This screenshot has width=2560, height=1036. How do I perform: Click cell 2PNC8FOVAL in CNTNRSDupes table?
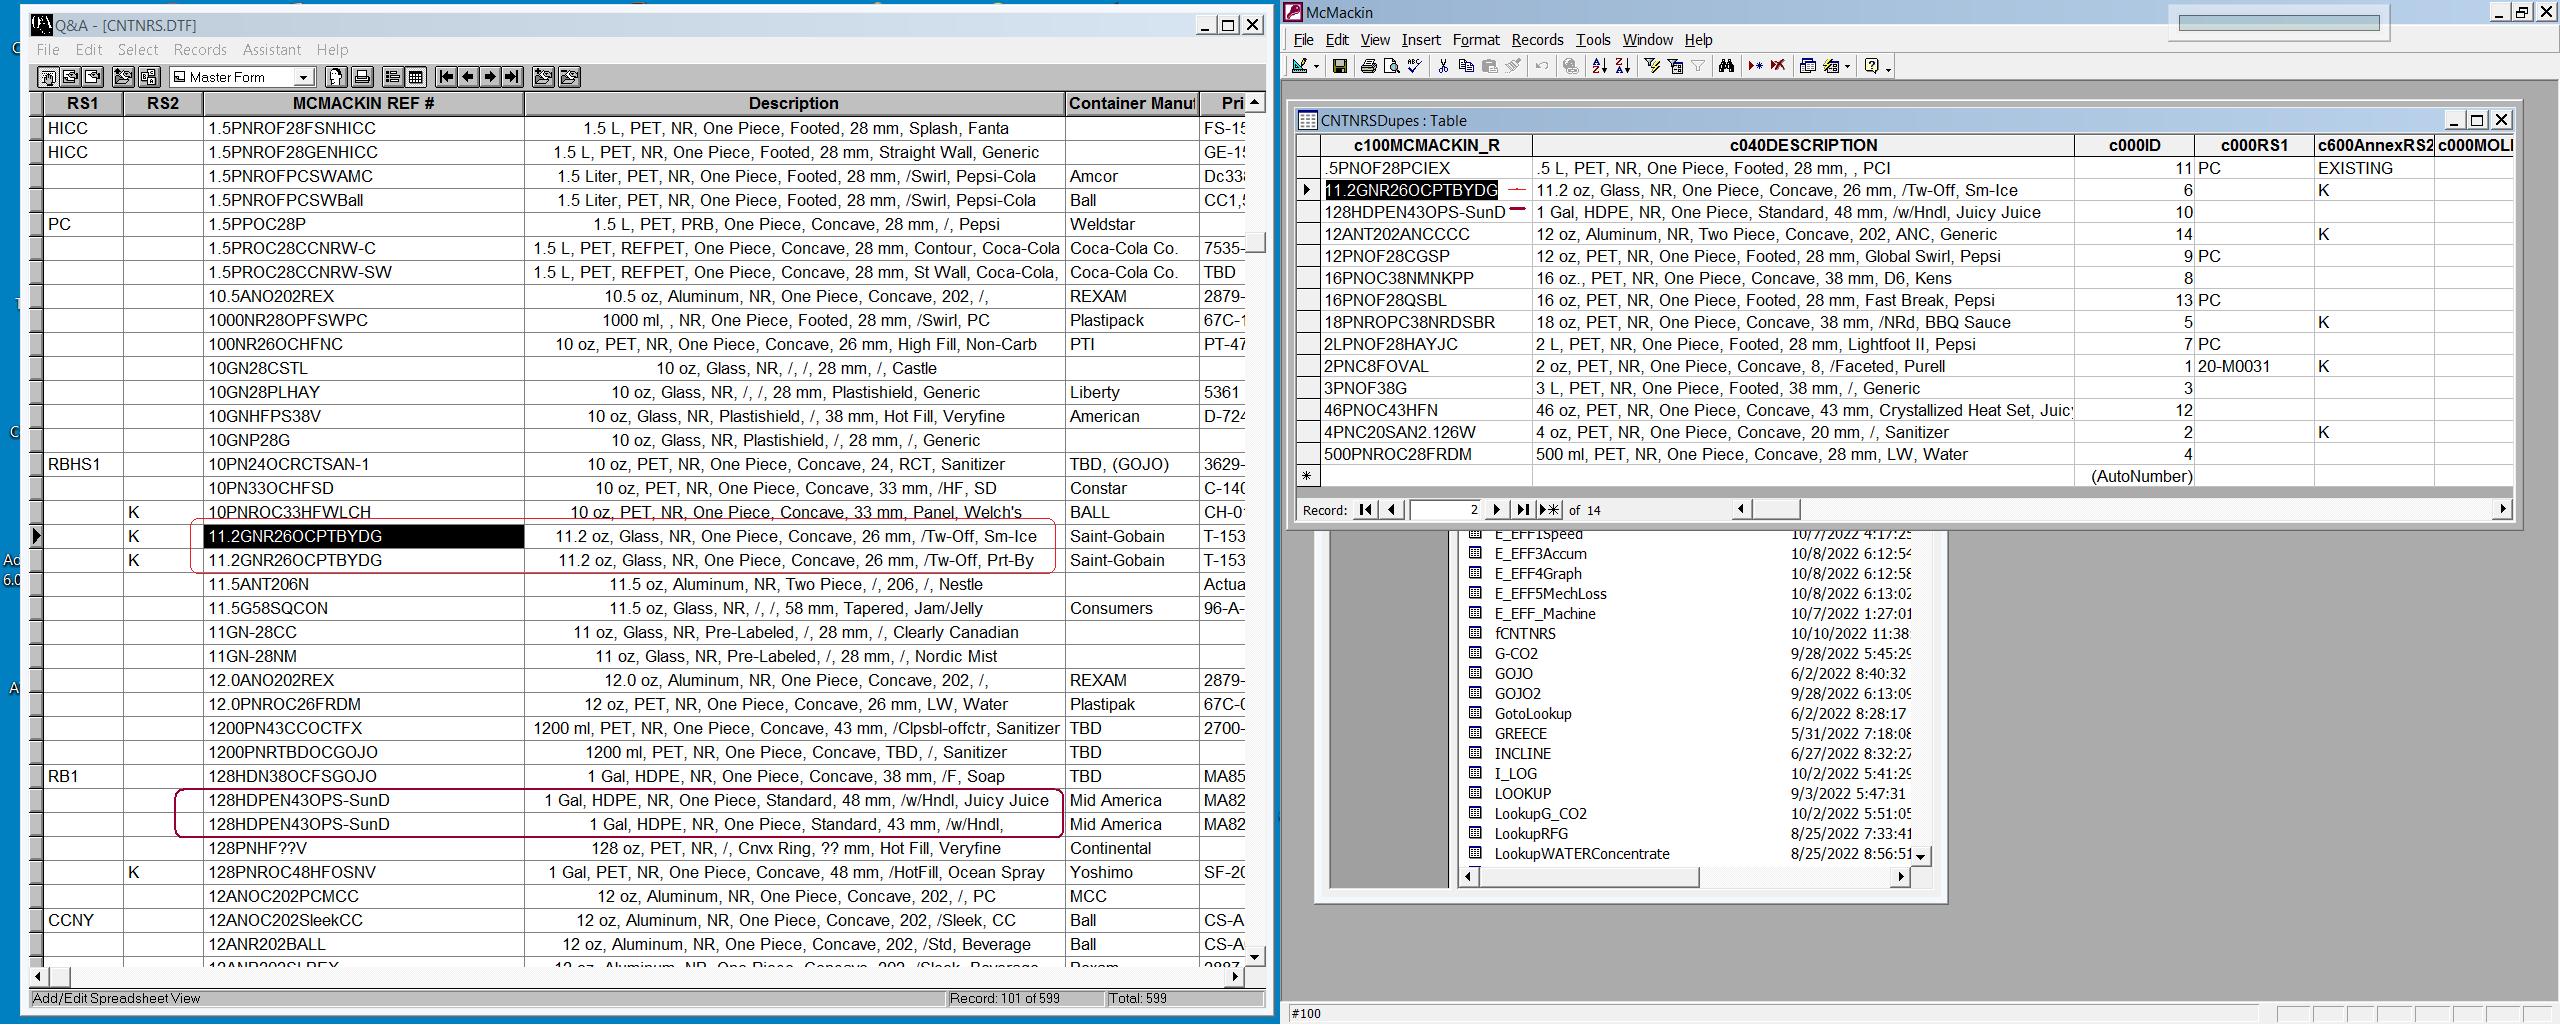click(x=1427, y=366)
